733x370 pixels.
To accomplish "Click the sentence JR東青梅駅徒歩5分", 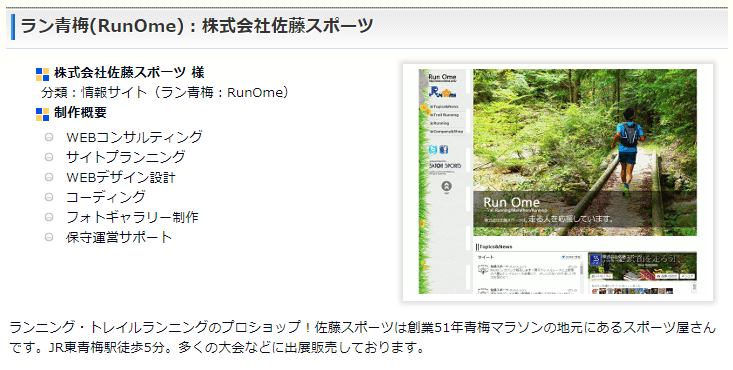I will [111, 348].
